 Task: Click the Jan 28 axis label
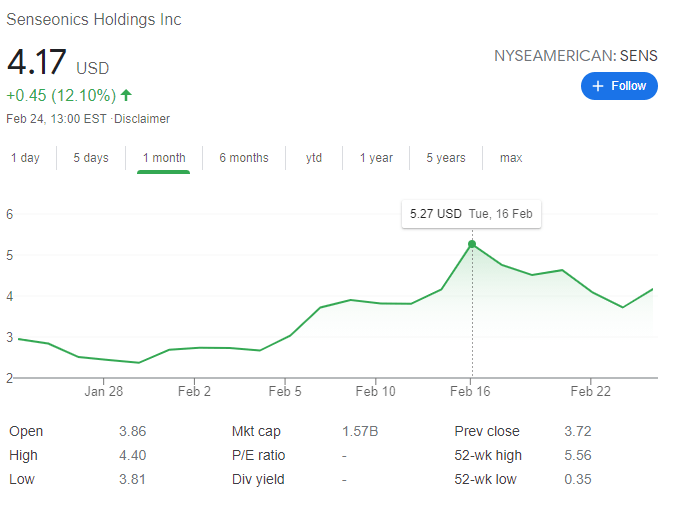[x=104, y=391]
